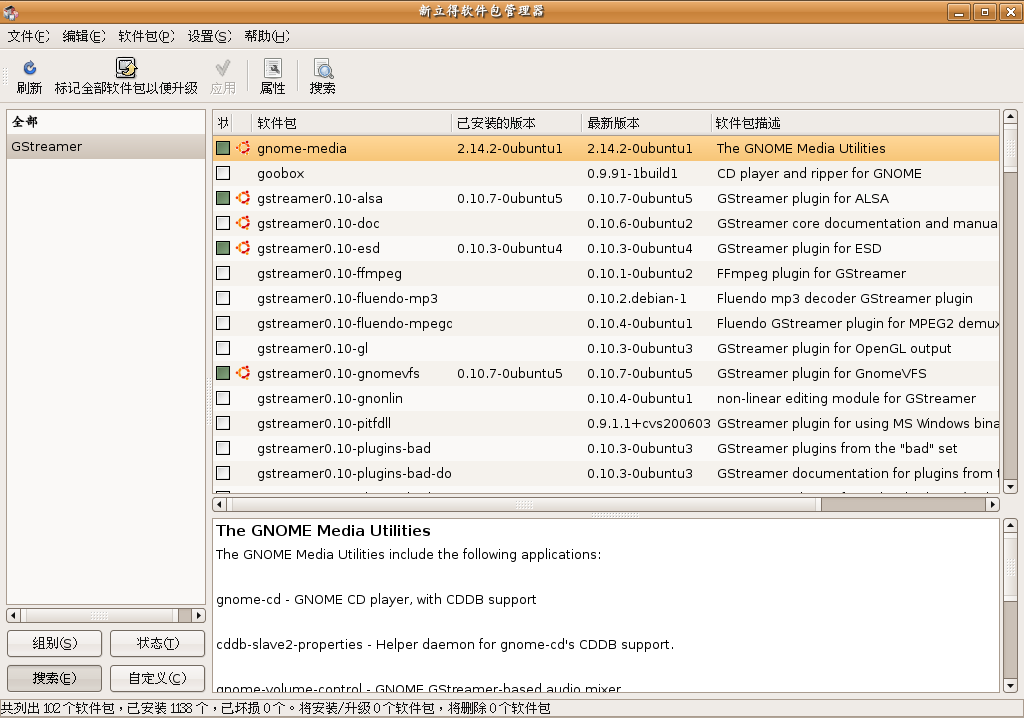
Task: Click the package list horizontal scrollbar thumb
Action: (524, 504)
